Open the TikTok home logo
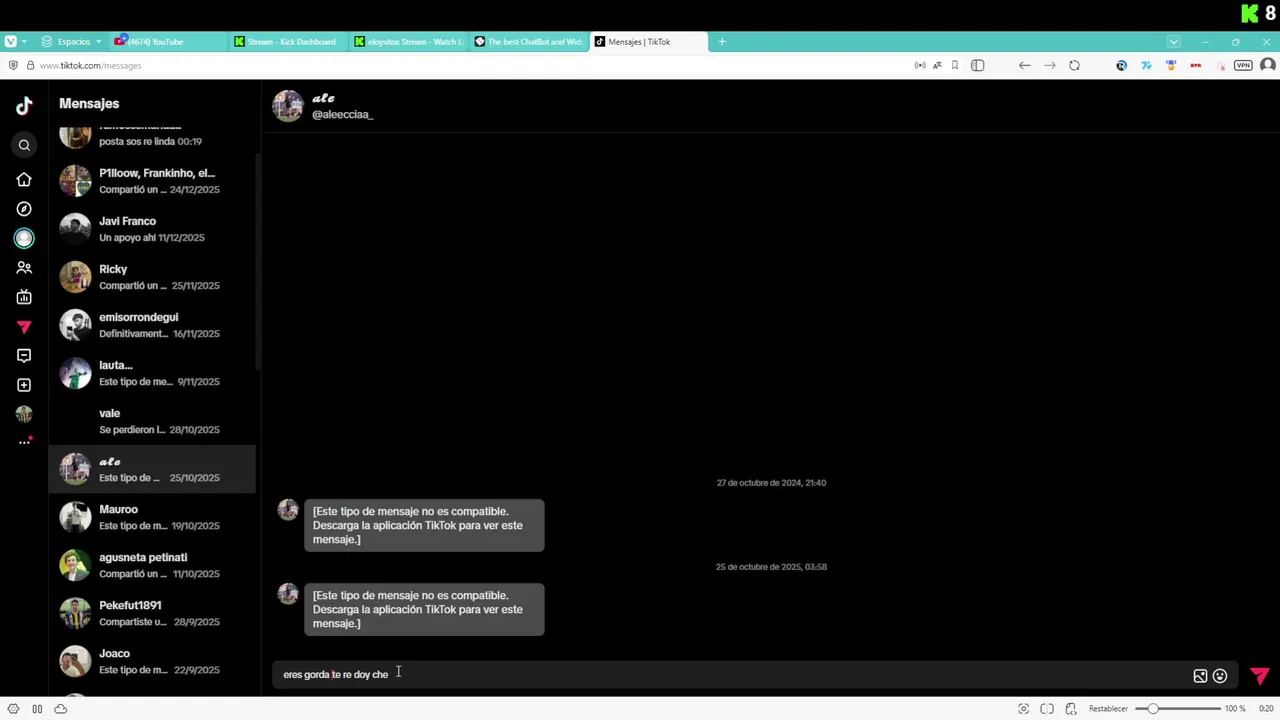The width and height of the screenshot is (1280, 720). (x=24, y=106)
